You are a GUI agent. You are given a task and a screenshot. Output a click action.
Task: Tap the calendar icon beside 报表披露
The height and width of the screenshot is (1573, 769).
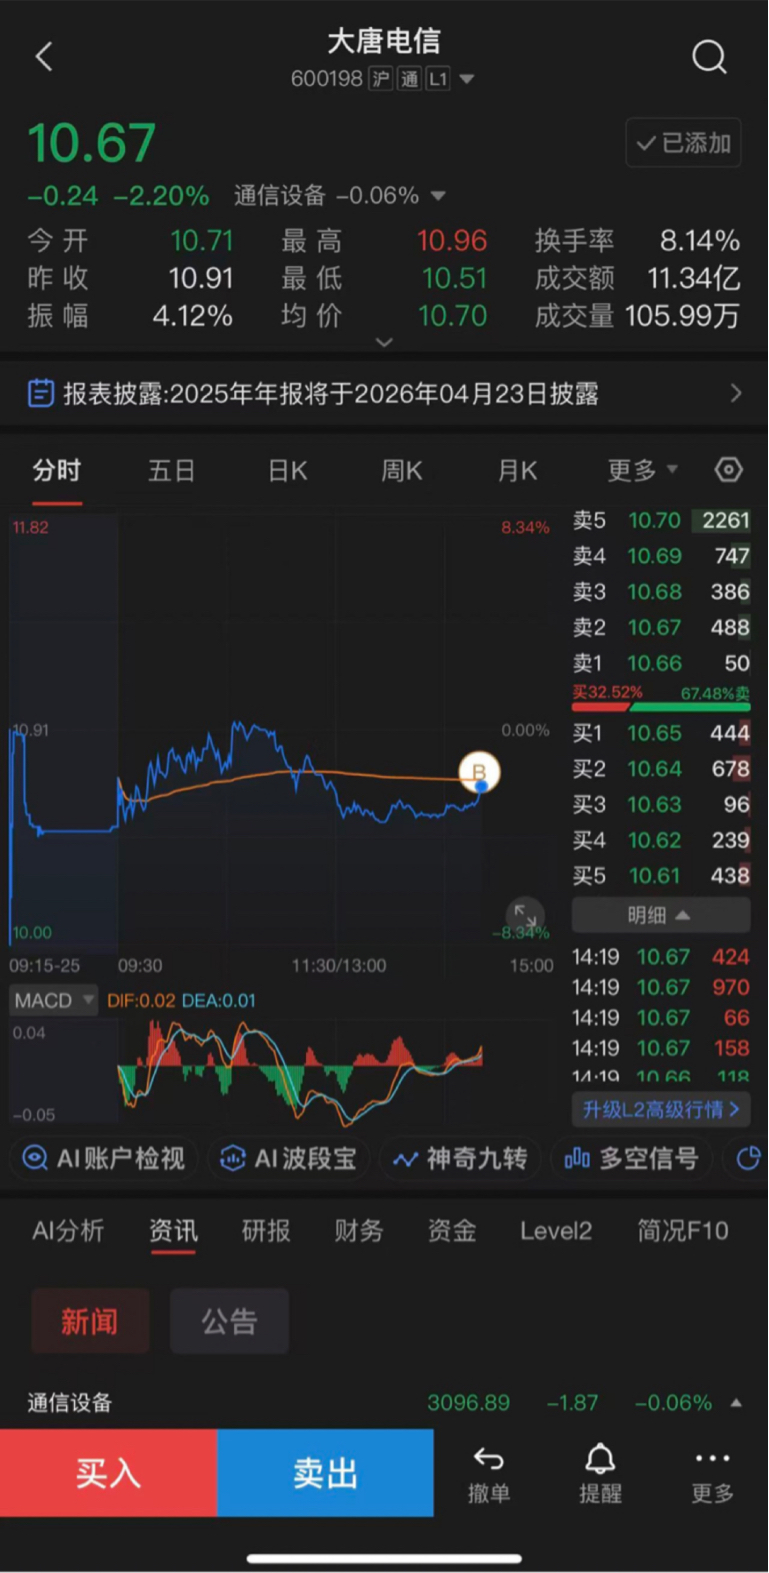coord(40,393)
